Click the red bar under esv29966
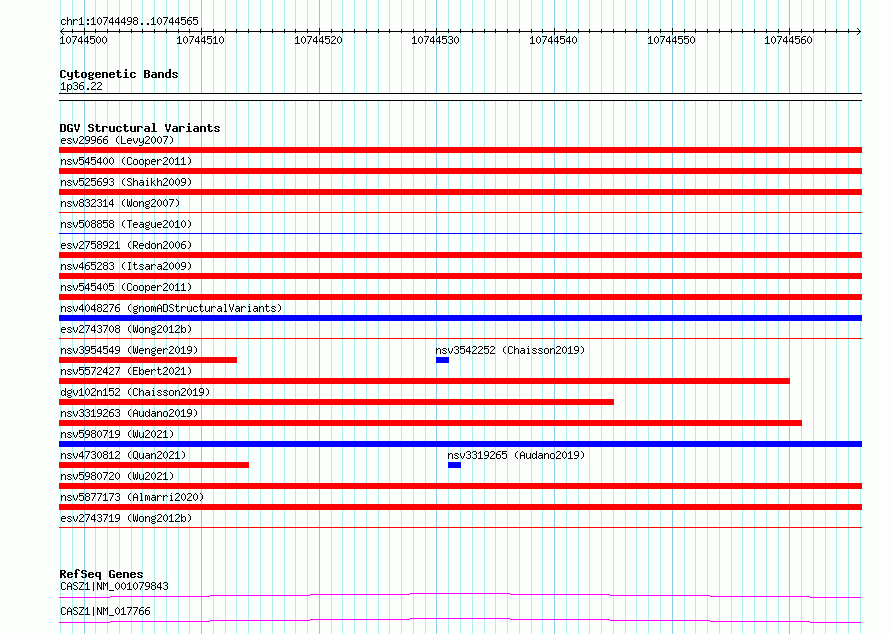Screen dimensions: 890x634 tap(460, 150)
